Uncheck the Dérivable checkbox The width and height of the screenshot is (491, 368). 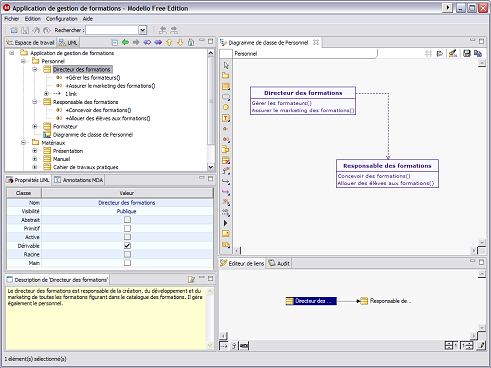127,246
